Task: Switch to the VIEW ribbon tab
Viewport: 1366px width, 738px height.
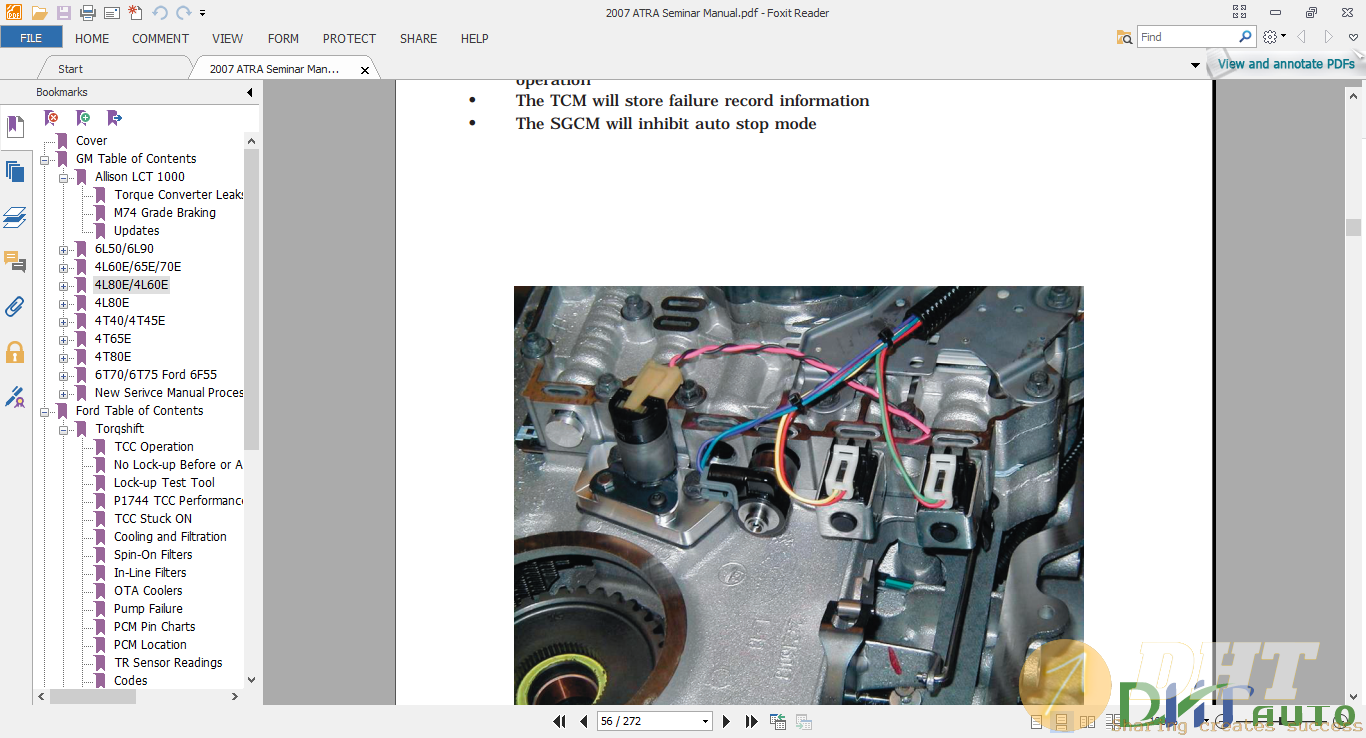Action: click(x=227, y=38)
